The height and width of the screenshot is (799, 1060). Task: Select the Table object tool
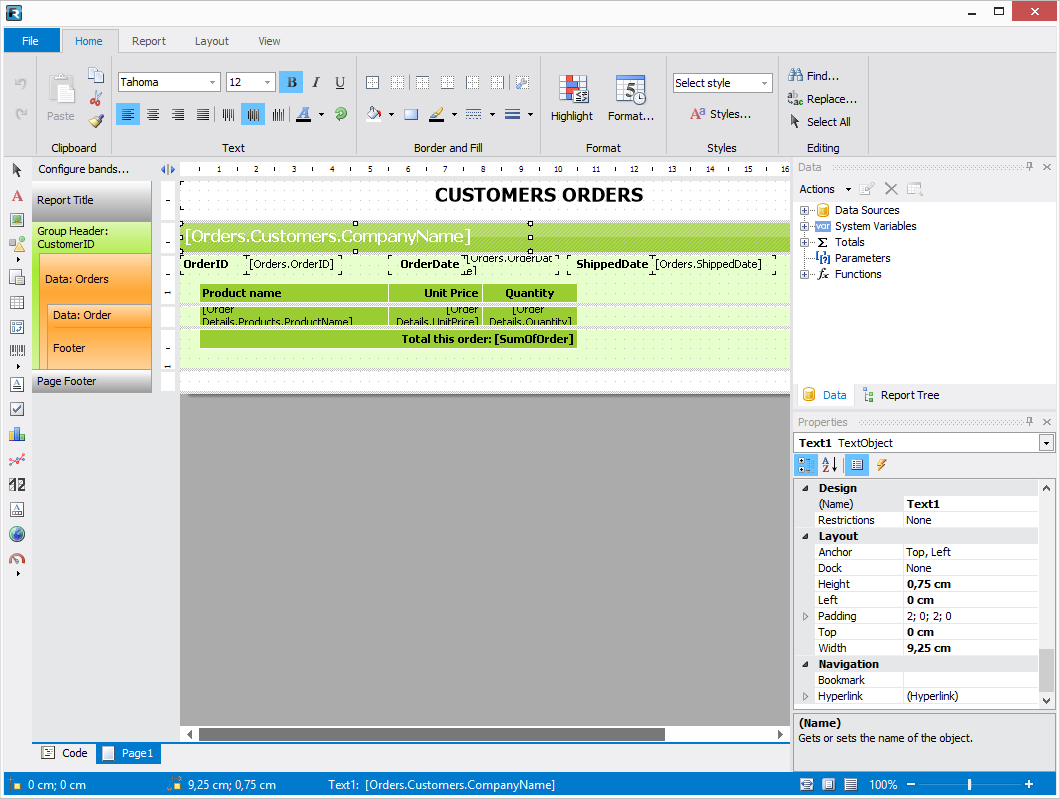click(16, 300)
